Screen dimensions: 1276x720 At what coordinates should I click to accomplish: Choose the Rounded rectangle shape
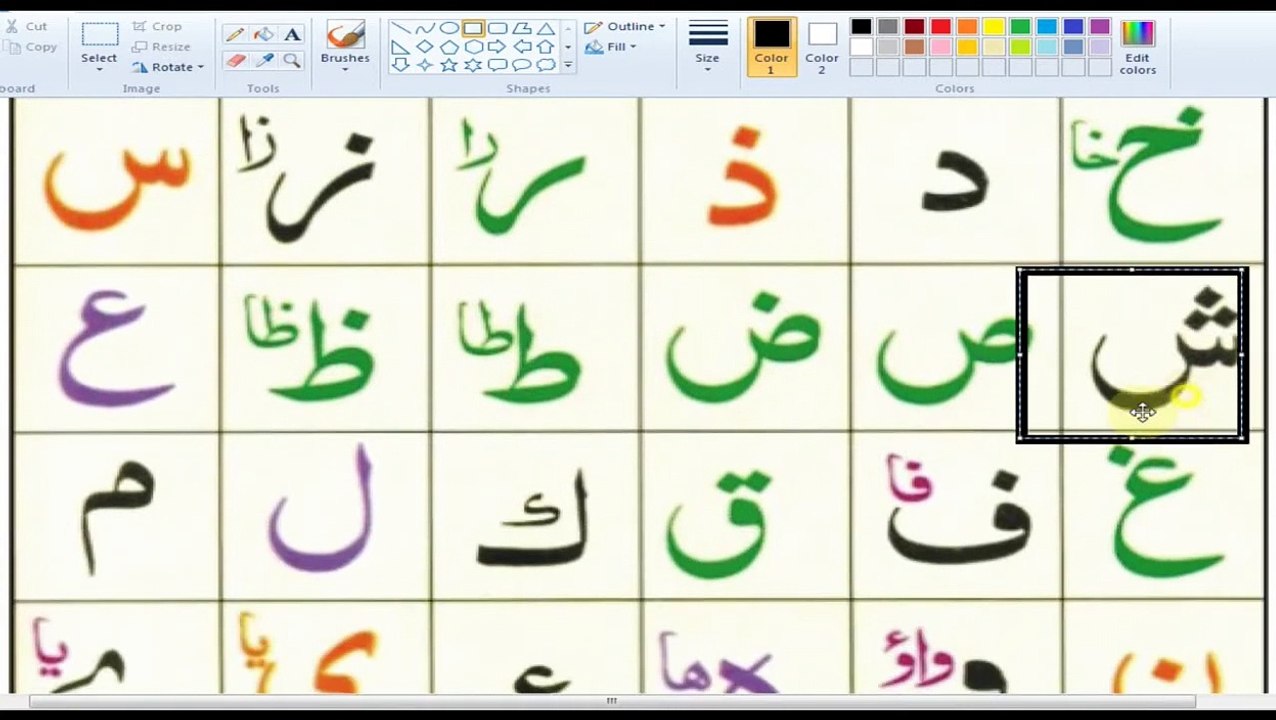[497, 28]
